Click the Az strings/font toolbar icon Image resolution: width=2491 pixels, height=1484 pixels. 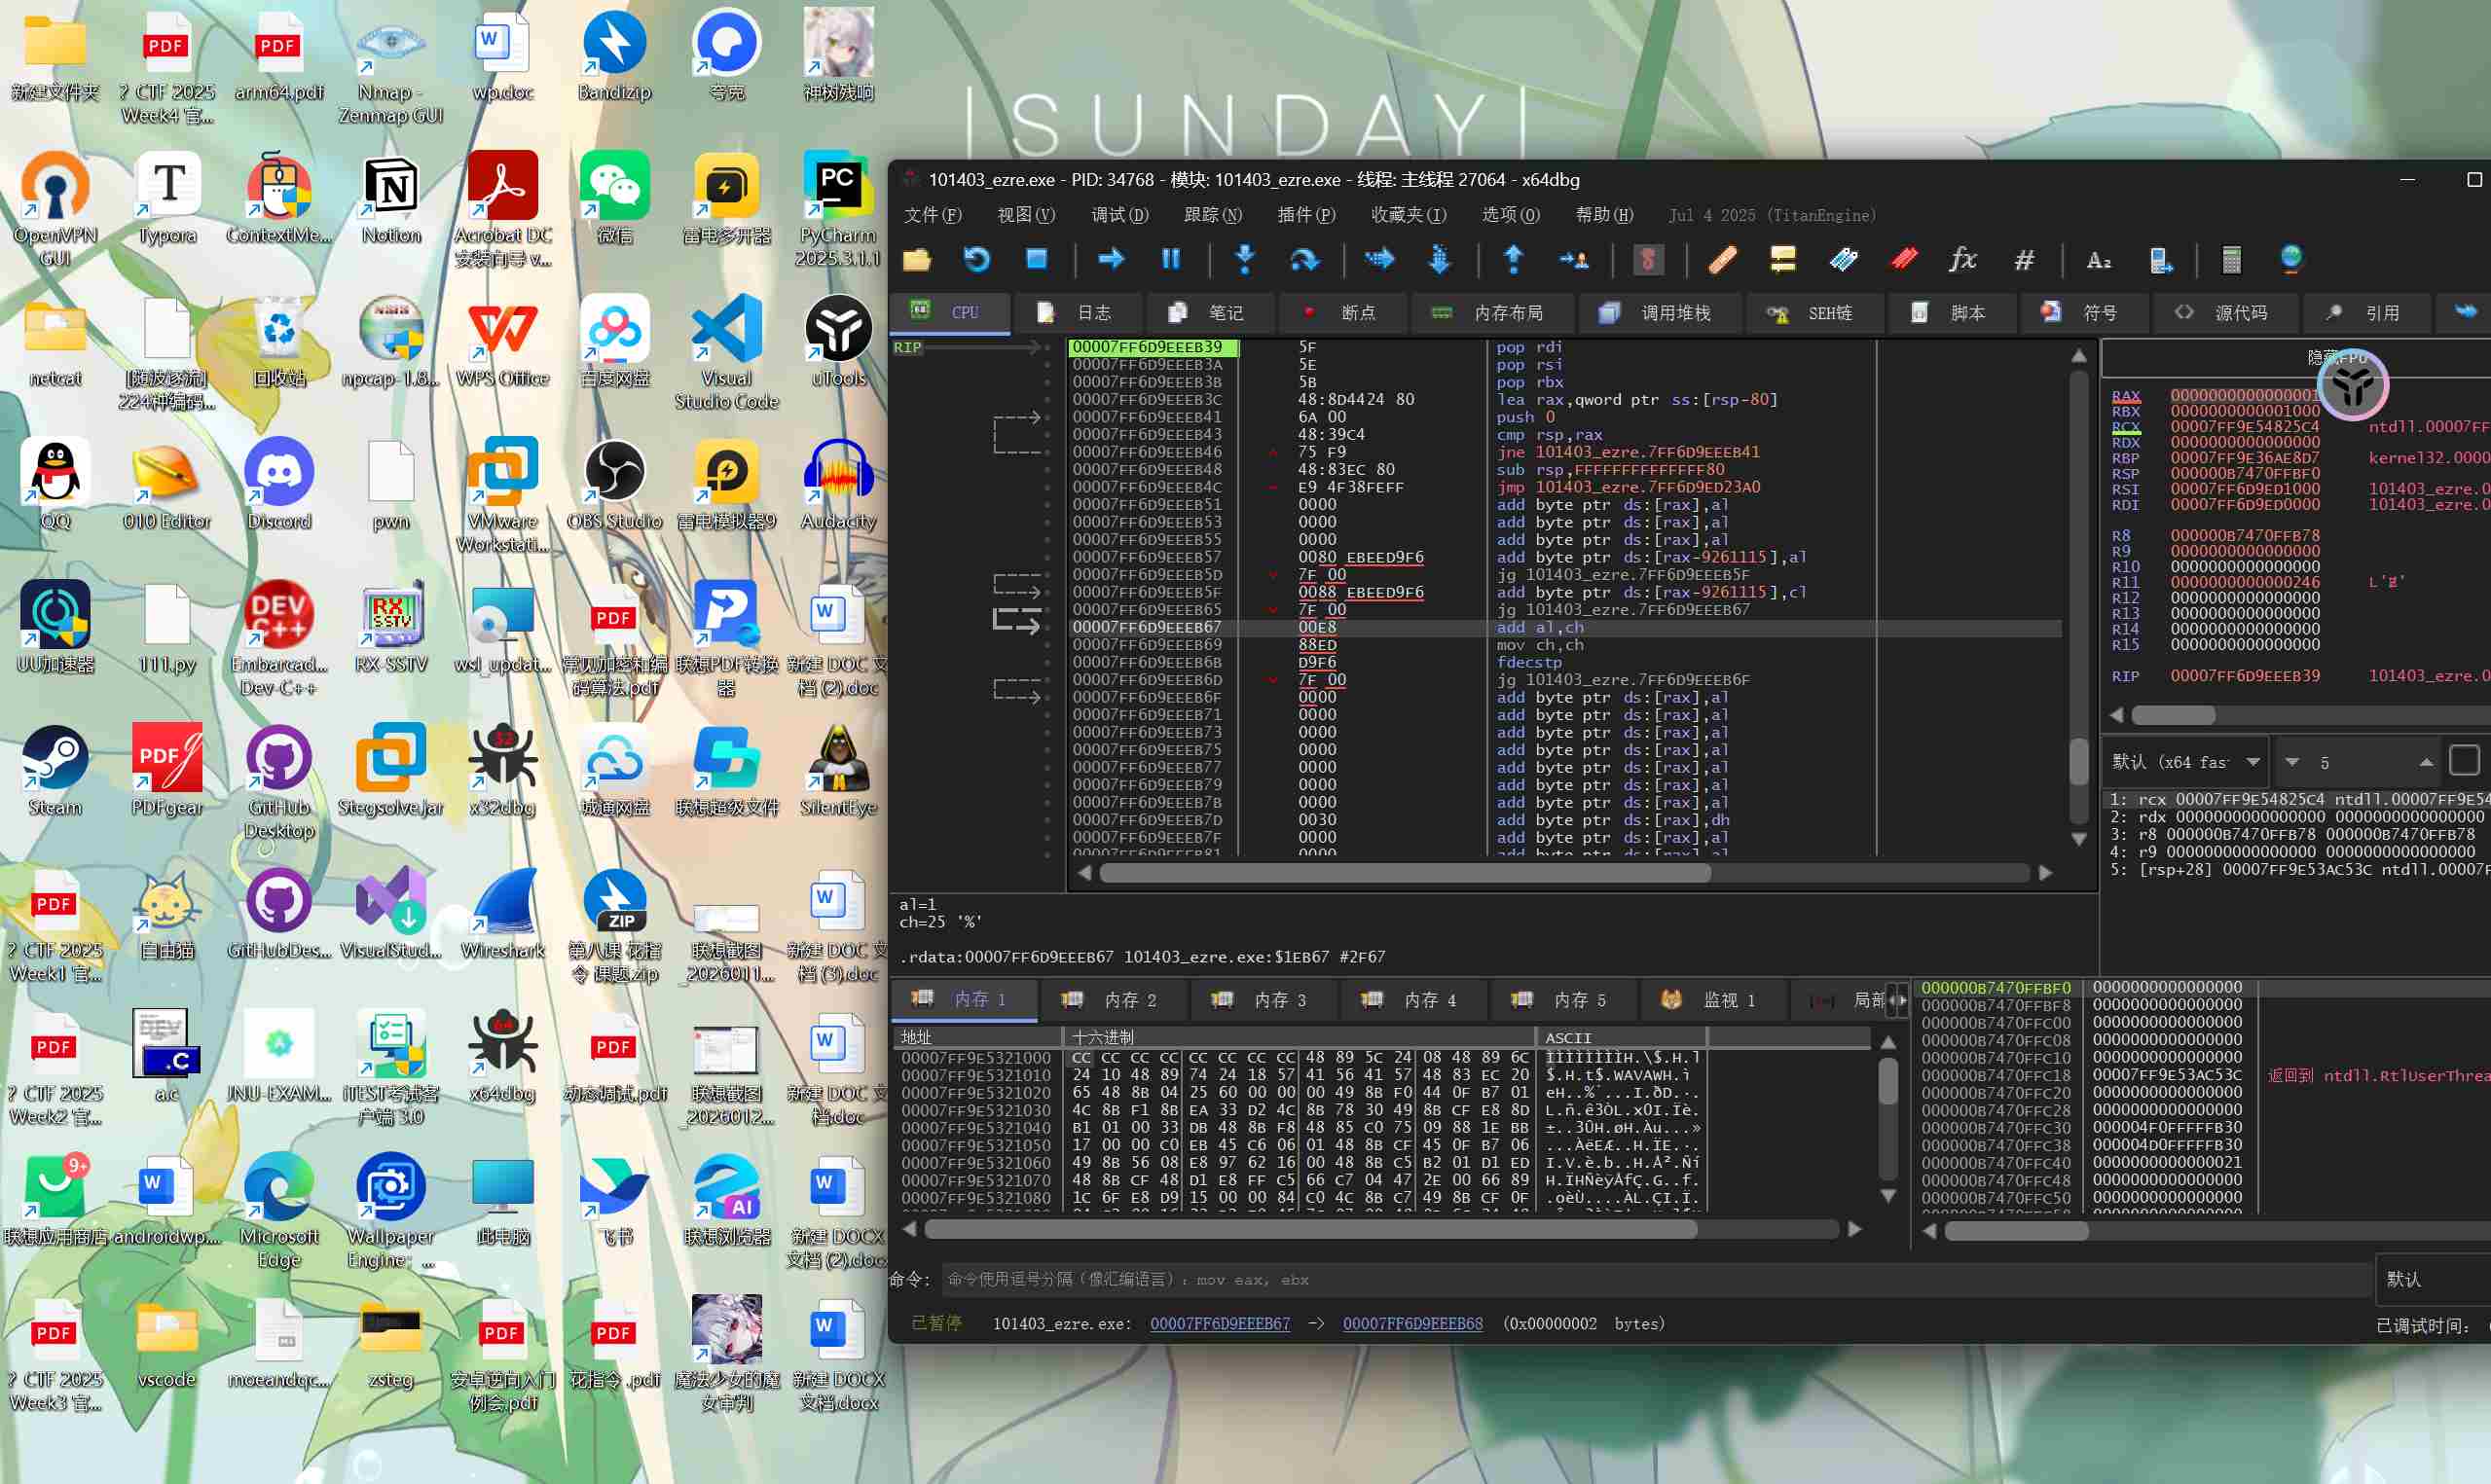point(2098,261)
